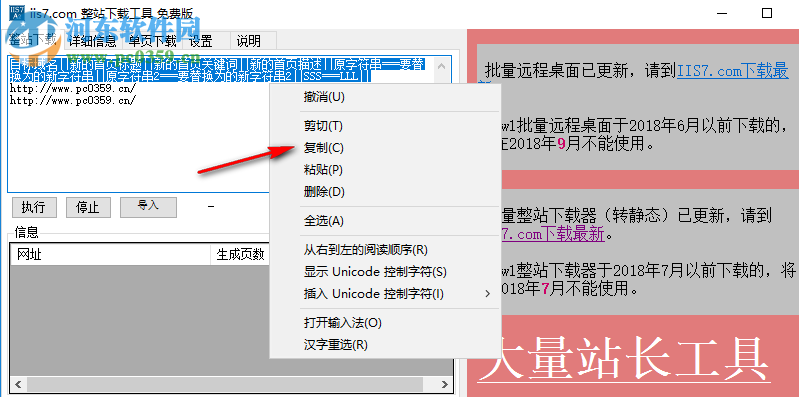Click the 停止 button

pyautogui.click(x=87, y=207)
